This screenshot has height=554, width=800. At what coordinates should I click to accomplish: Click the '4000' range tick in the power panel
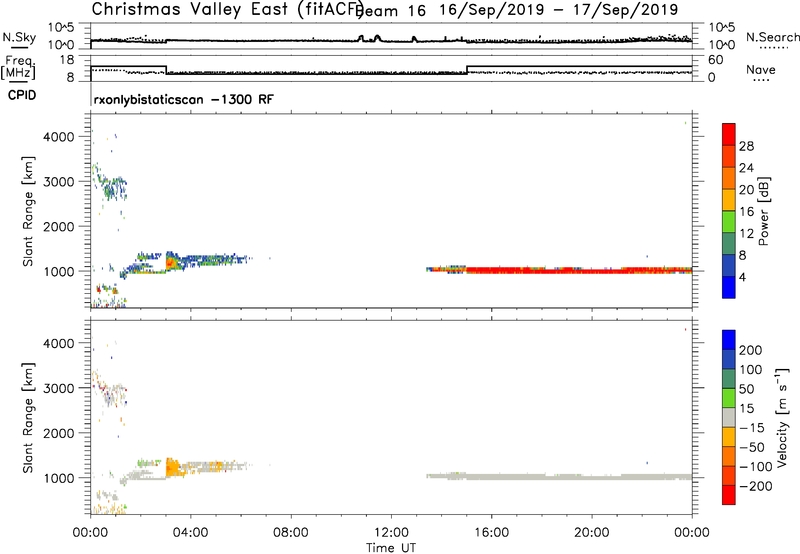[x=58, y=137]
